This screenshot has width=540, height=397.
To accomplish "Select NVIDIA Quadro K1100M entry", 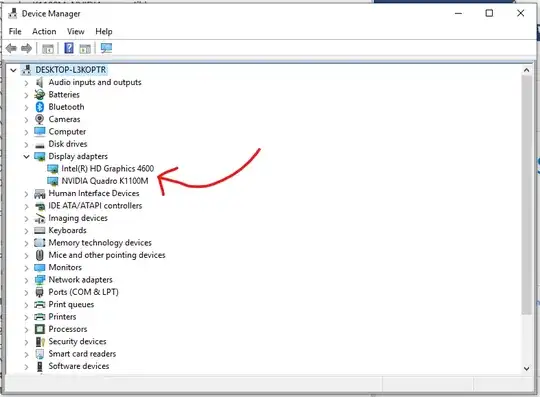I will (105, 181).
